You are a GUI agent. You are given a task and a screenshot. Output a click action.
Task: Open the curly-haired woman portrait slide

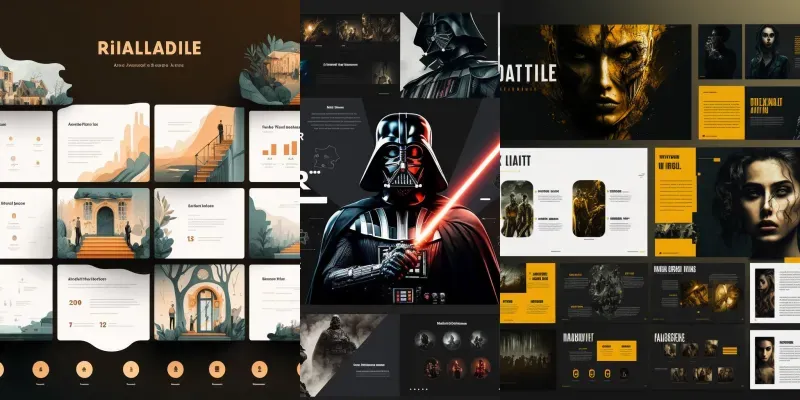pyautogui.click(x=728, y=202)
